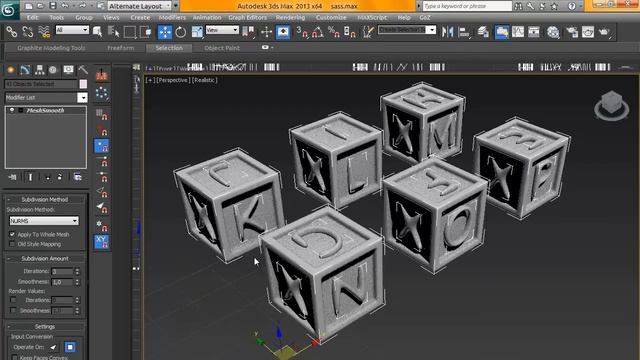
Task: Activate the Select and Move tool
Action: point(164,31)
